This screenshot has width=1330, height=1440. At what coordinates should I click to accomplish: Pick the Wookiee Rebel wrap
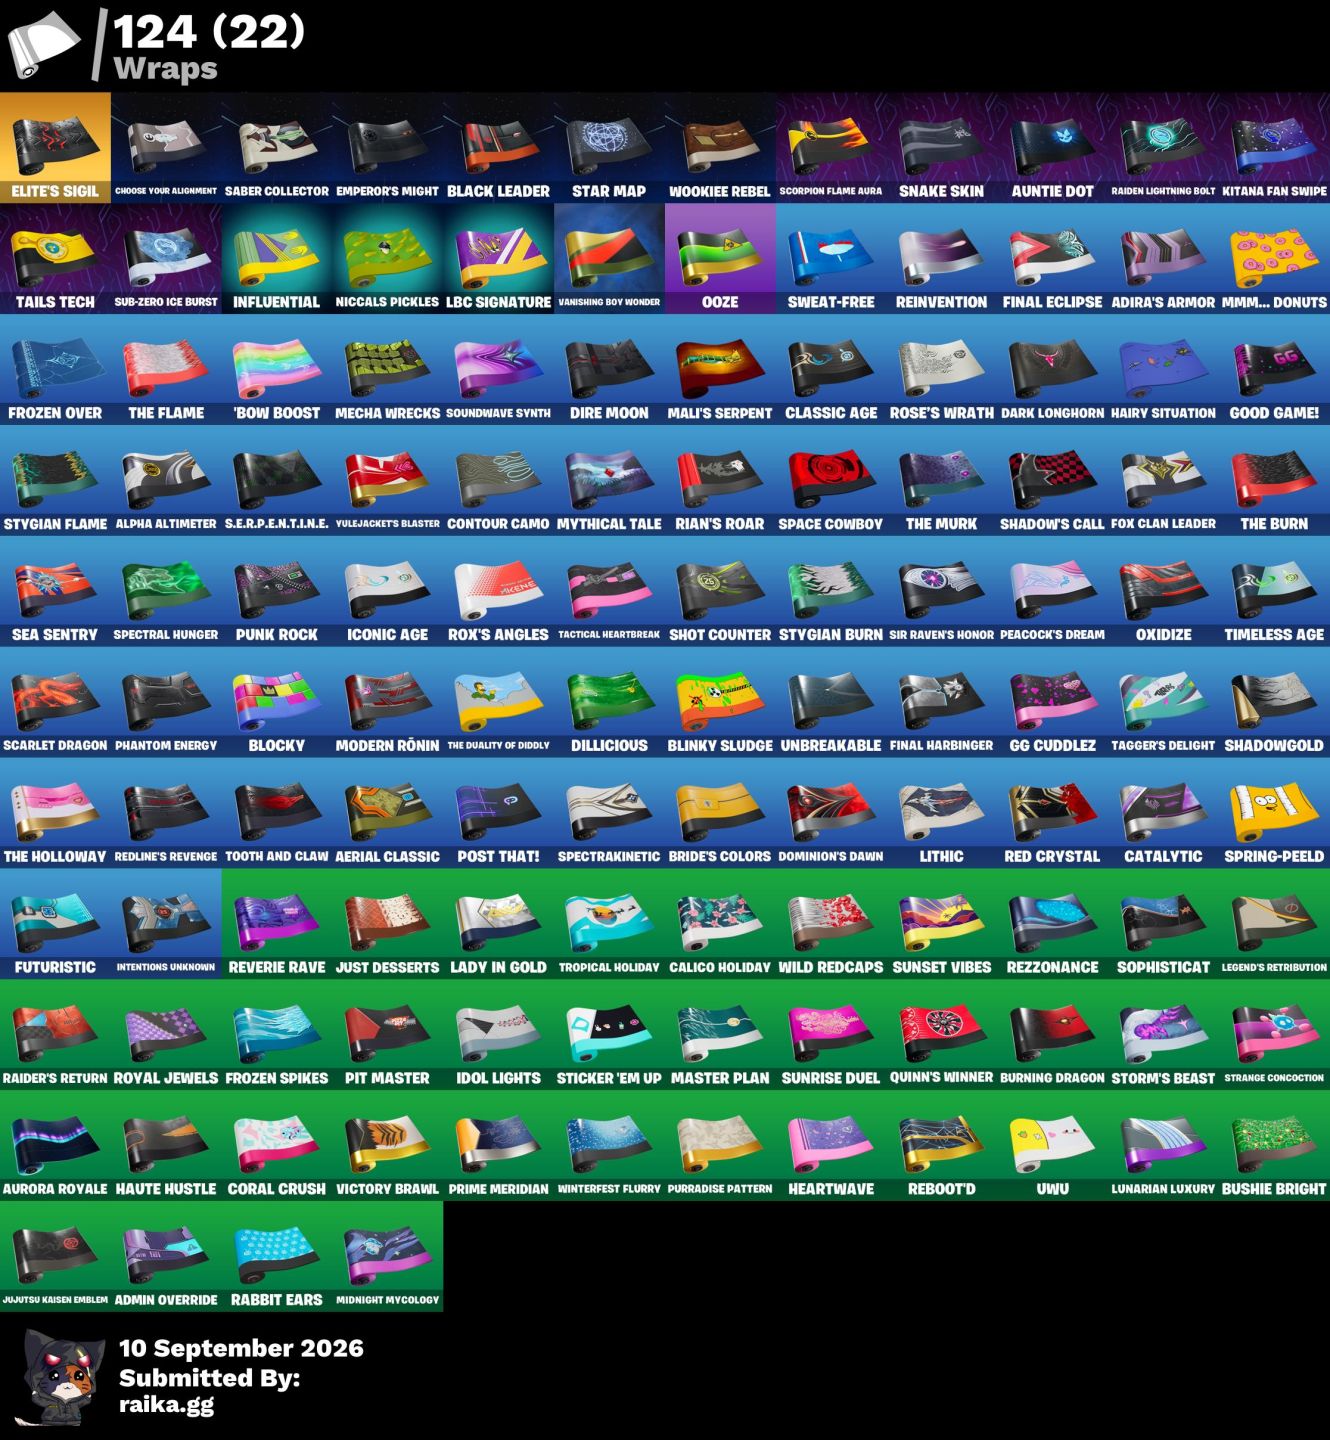(x=720, y=148)
